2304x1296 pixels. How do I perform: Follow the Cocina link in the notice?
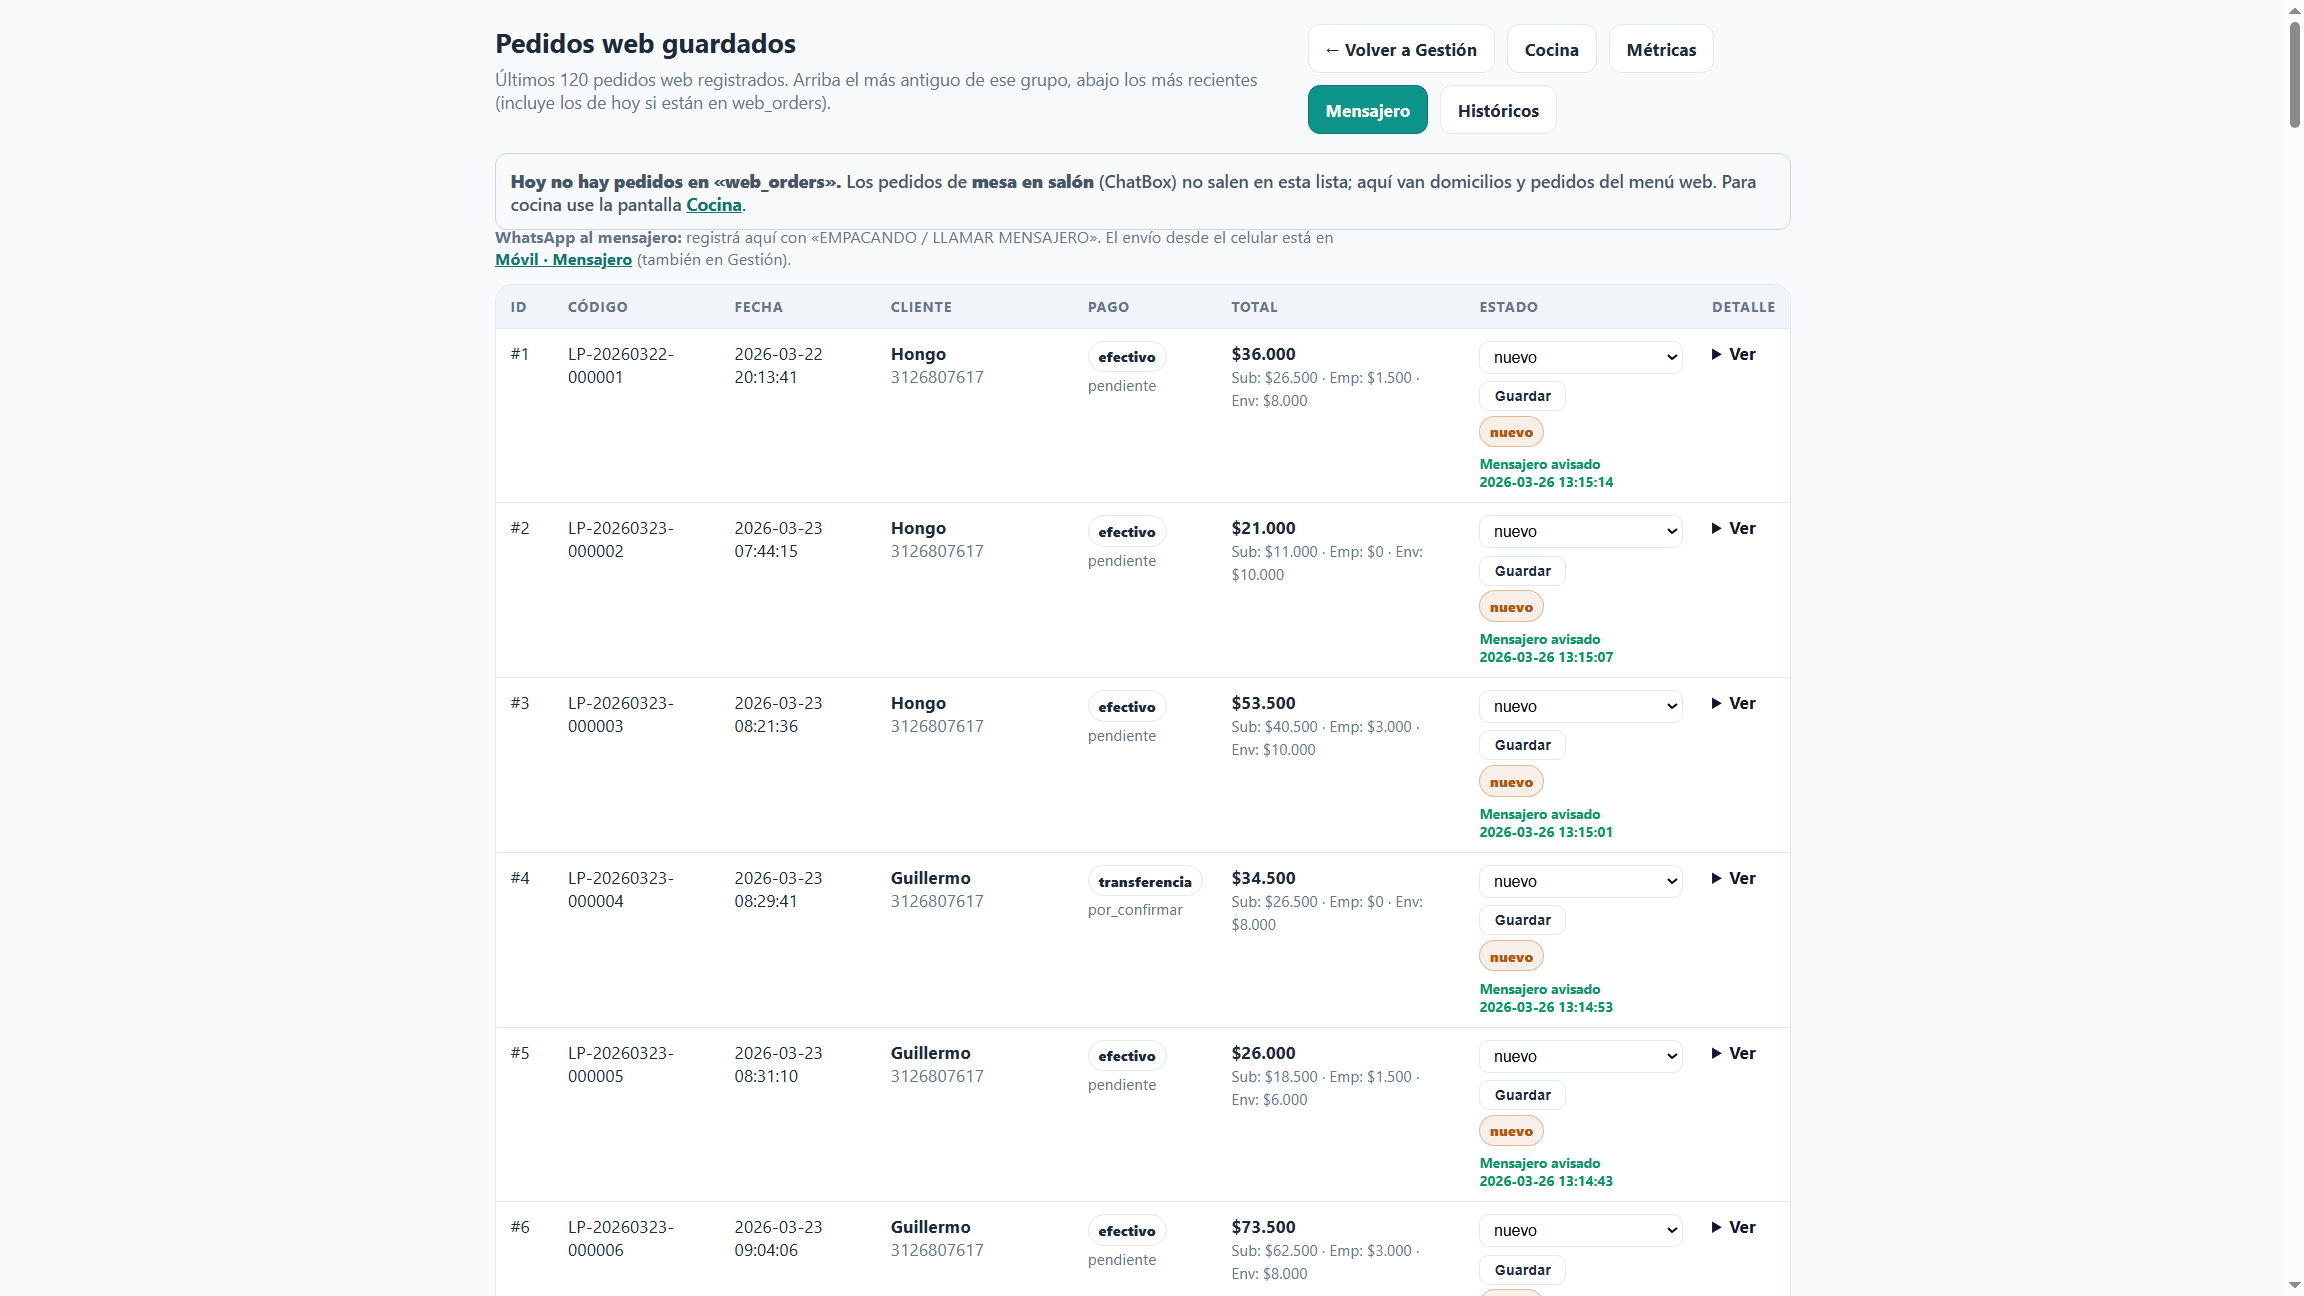click(x=713, y=205)
